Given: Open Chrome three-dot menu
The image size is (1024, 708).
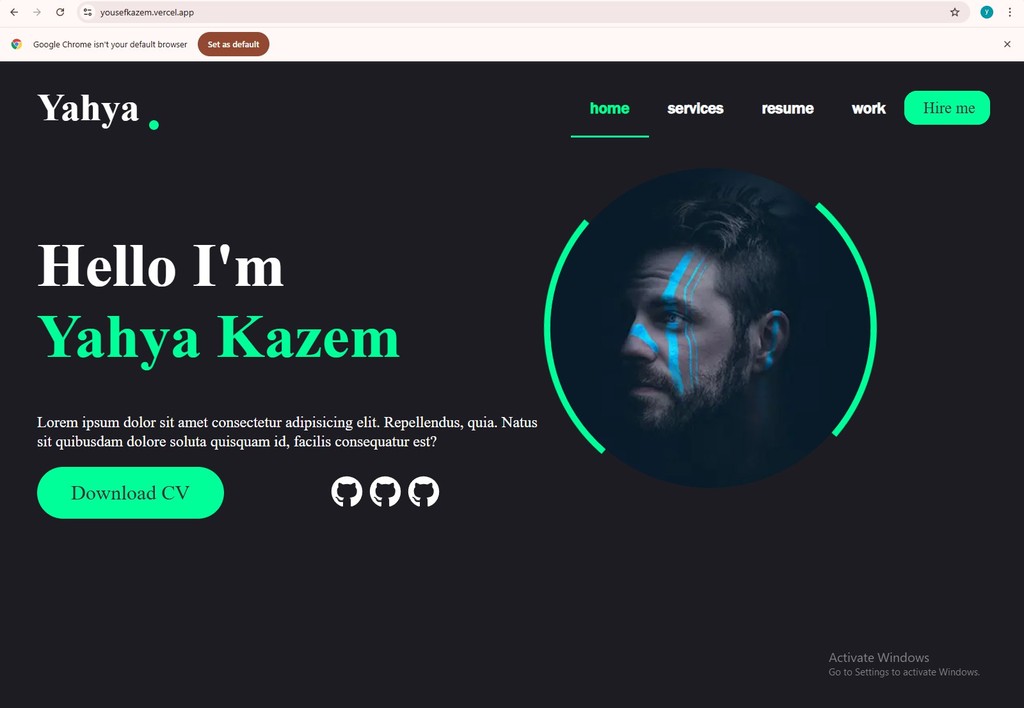Looking at the screenshot, I should (x=1010, y=12).
